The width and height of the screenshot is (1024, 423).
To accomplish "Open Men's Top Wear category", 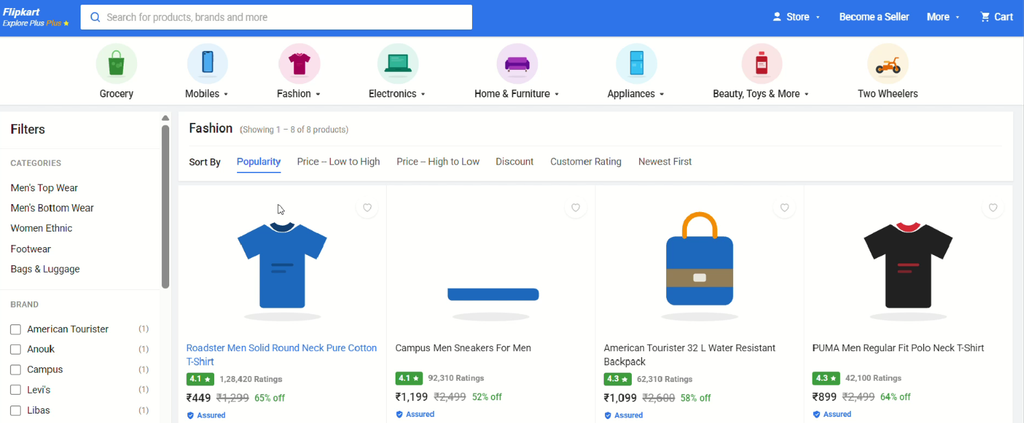I will click(x=44, y=188).
